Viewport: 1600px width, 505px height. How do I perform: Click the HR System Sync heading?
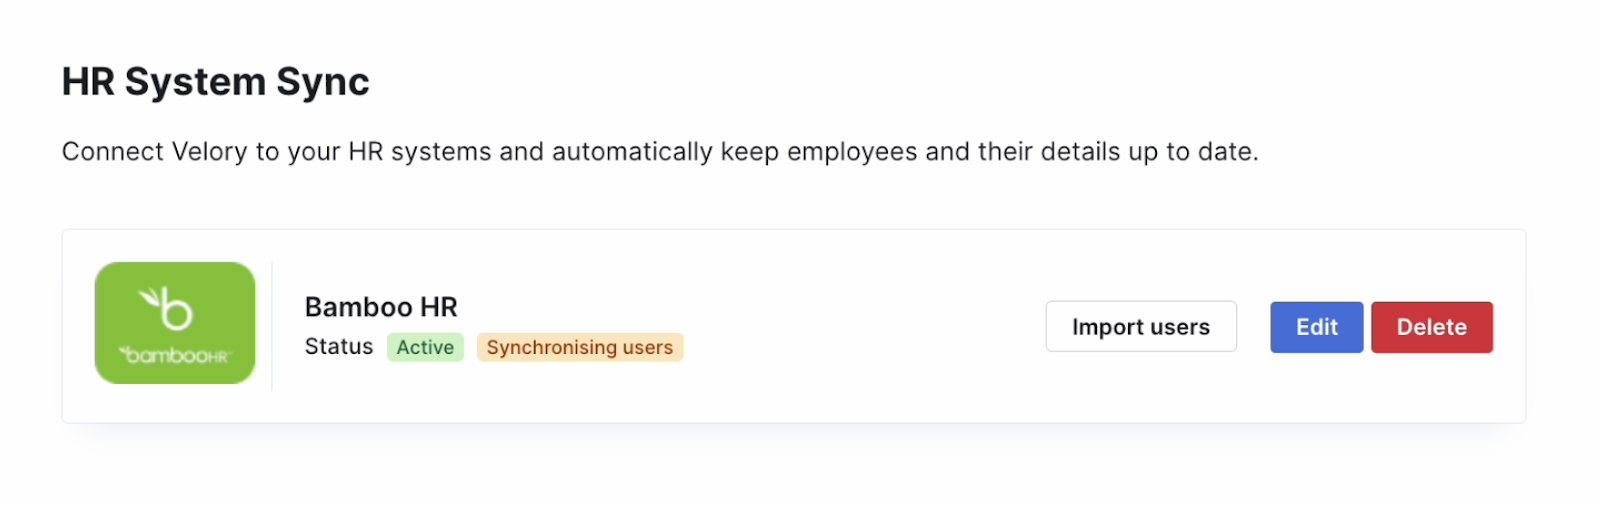click(216, 81)
